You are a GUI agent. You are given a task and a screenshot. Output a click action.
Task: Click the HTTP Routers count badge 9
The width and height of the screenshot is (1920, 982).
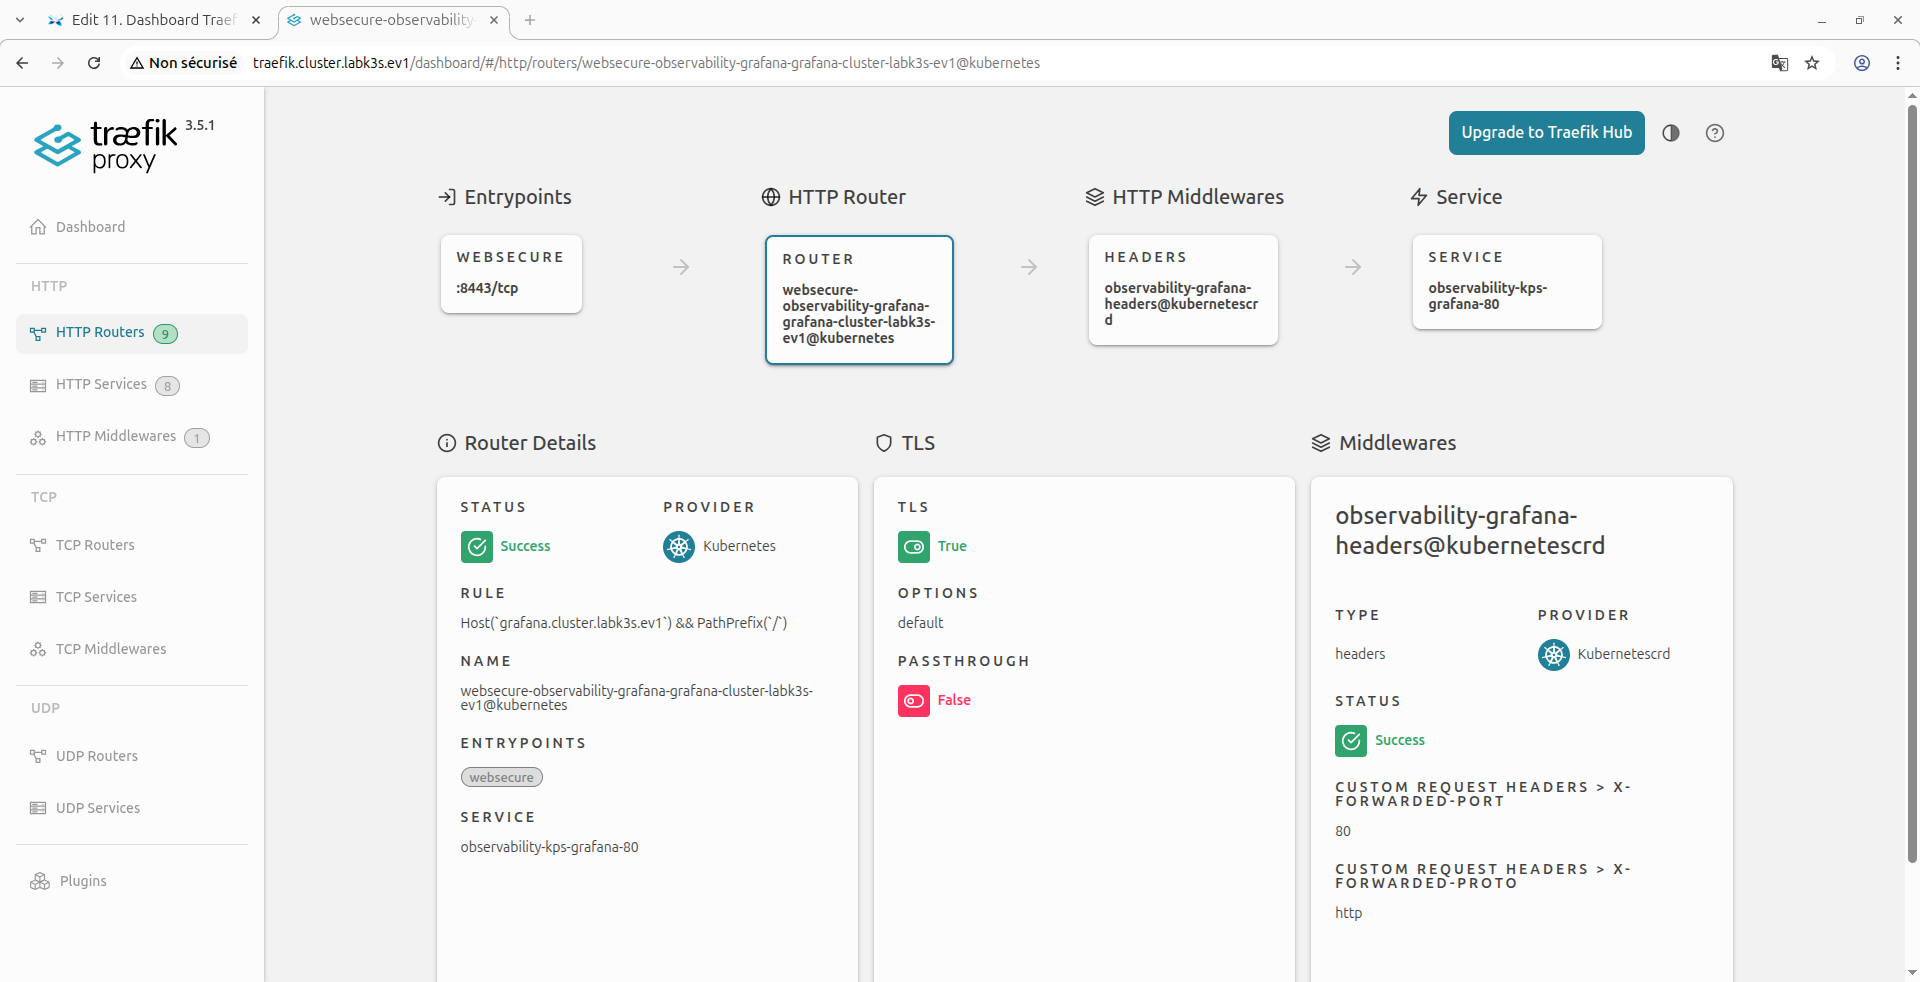(x=166, y=334)
